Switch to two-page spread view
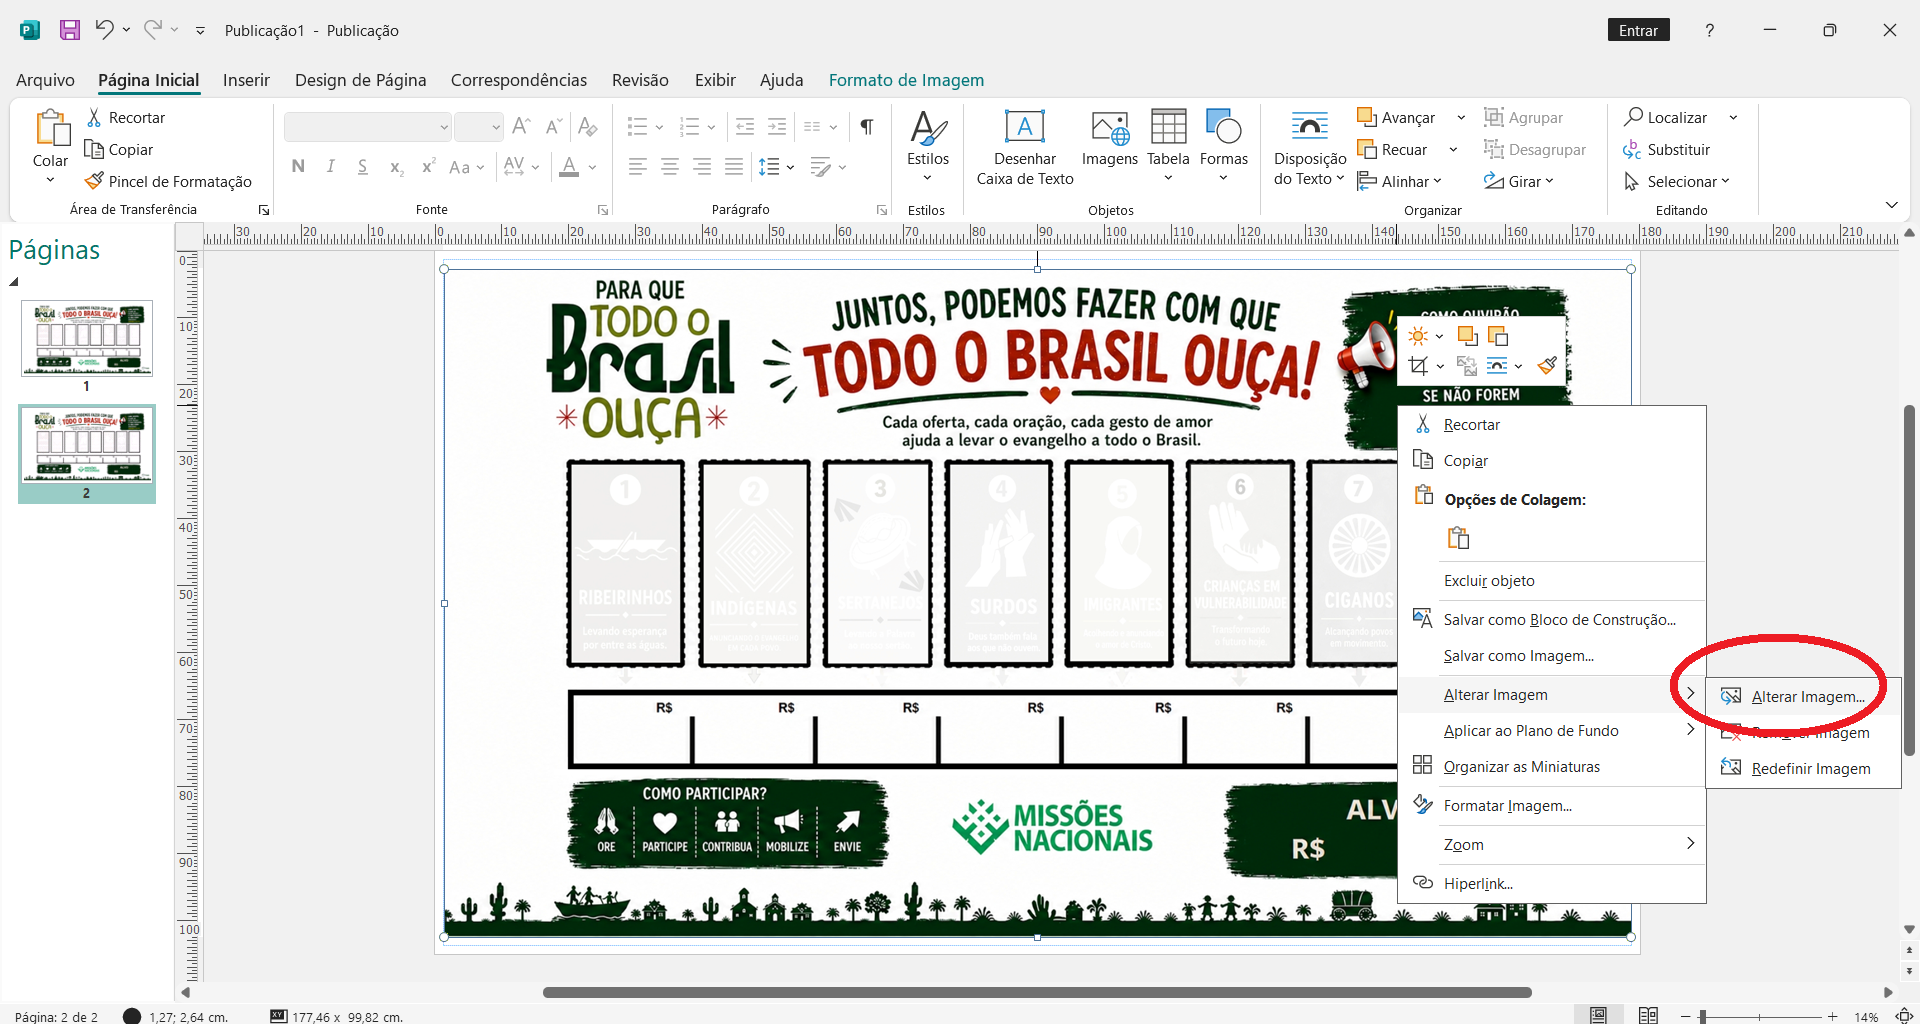This screenshot has width=1920, height=1024. point(1648,1016)
